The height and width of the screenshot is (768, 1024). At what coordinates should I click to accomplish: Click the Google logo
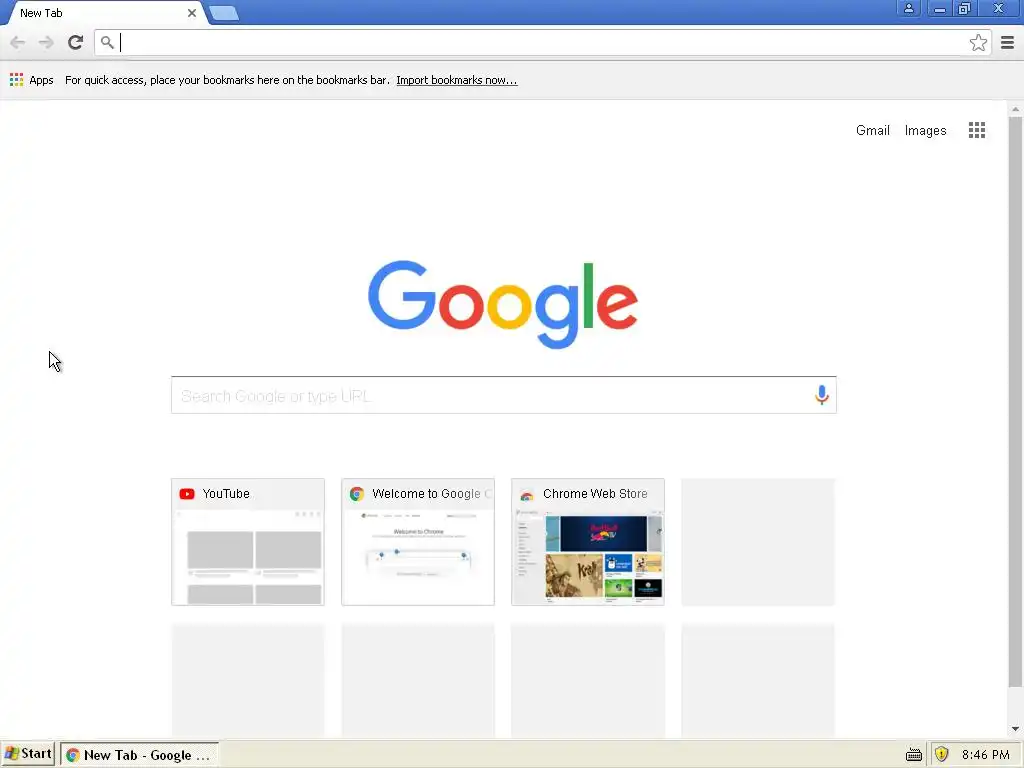[503, 304]
